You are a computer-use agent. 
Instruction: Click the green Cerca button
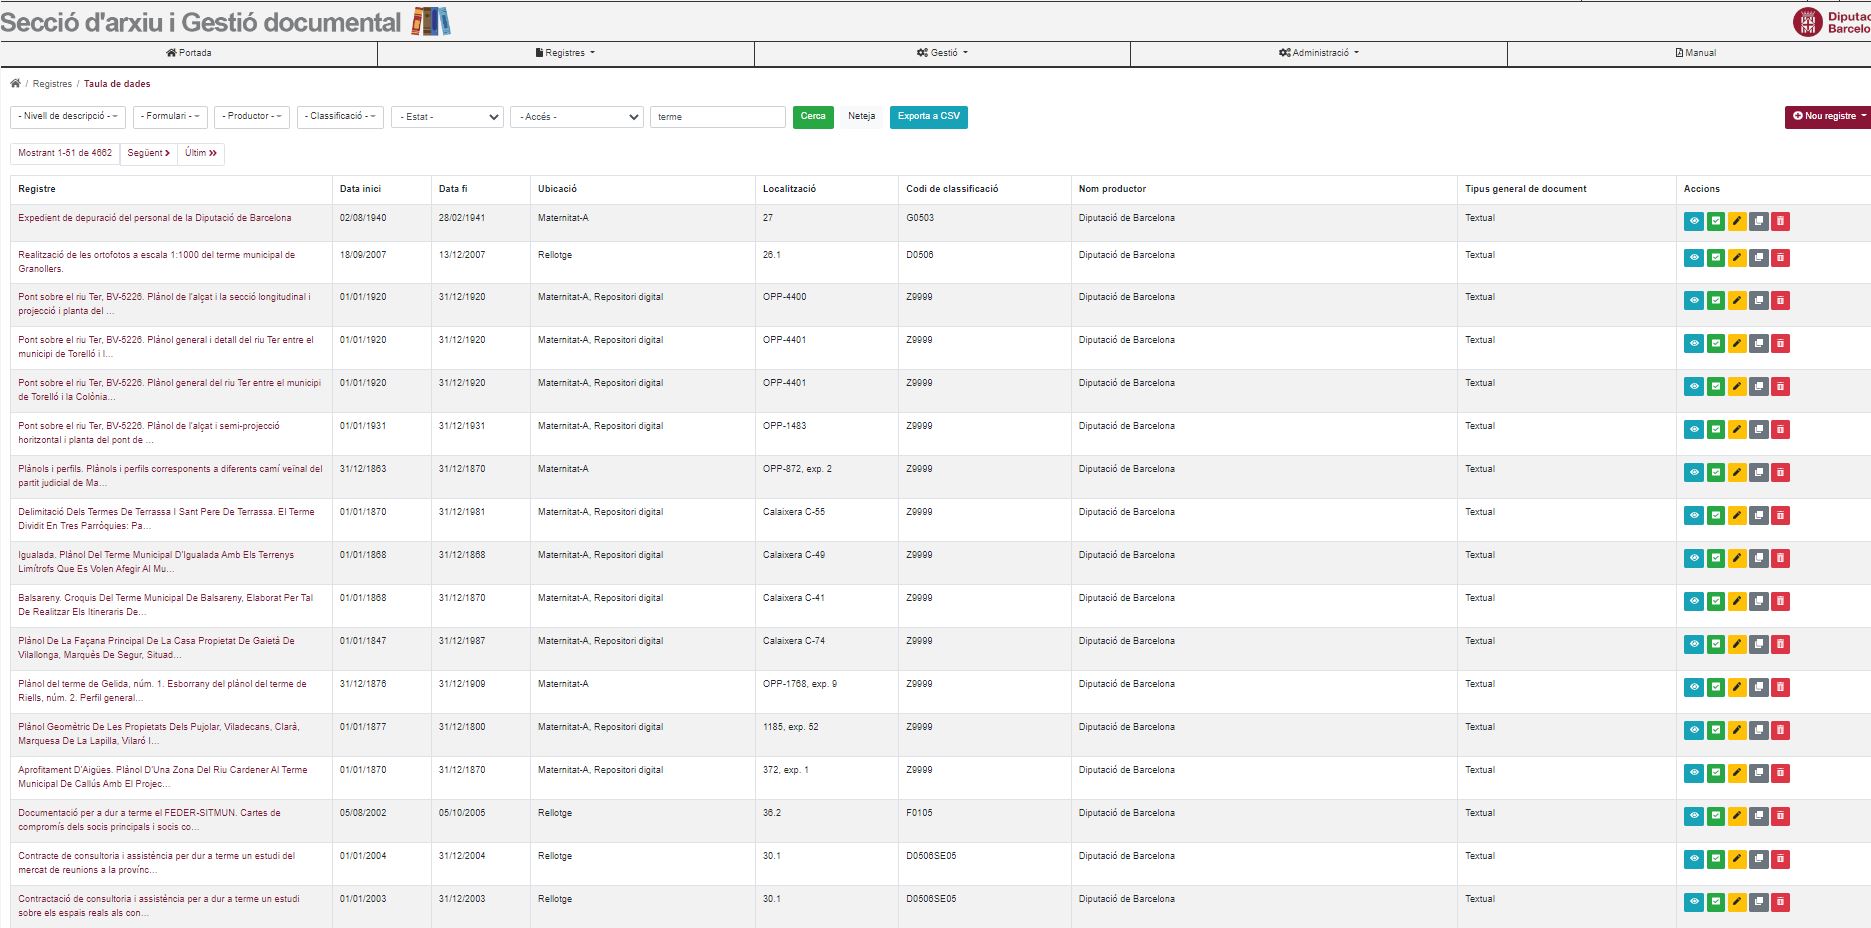[813, 117]
